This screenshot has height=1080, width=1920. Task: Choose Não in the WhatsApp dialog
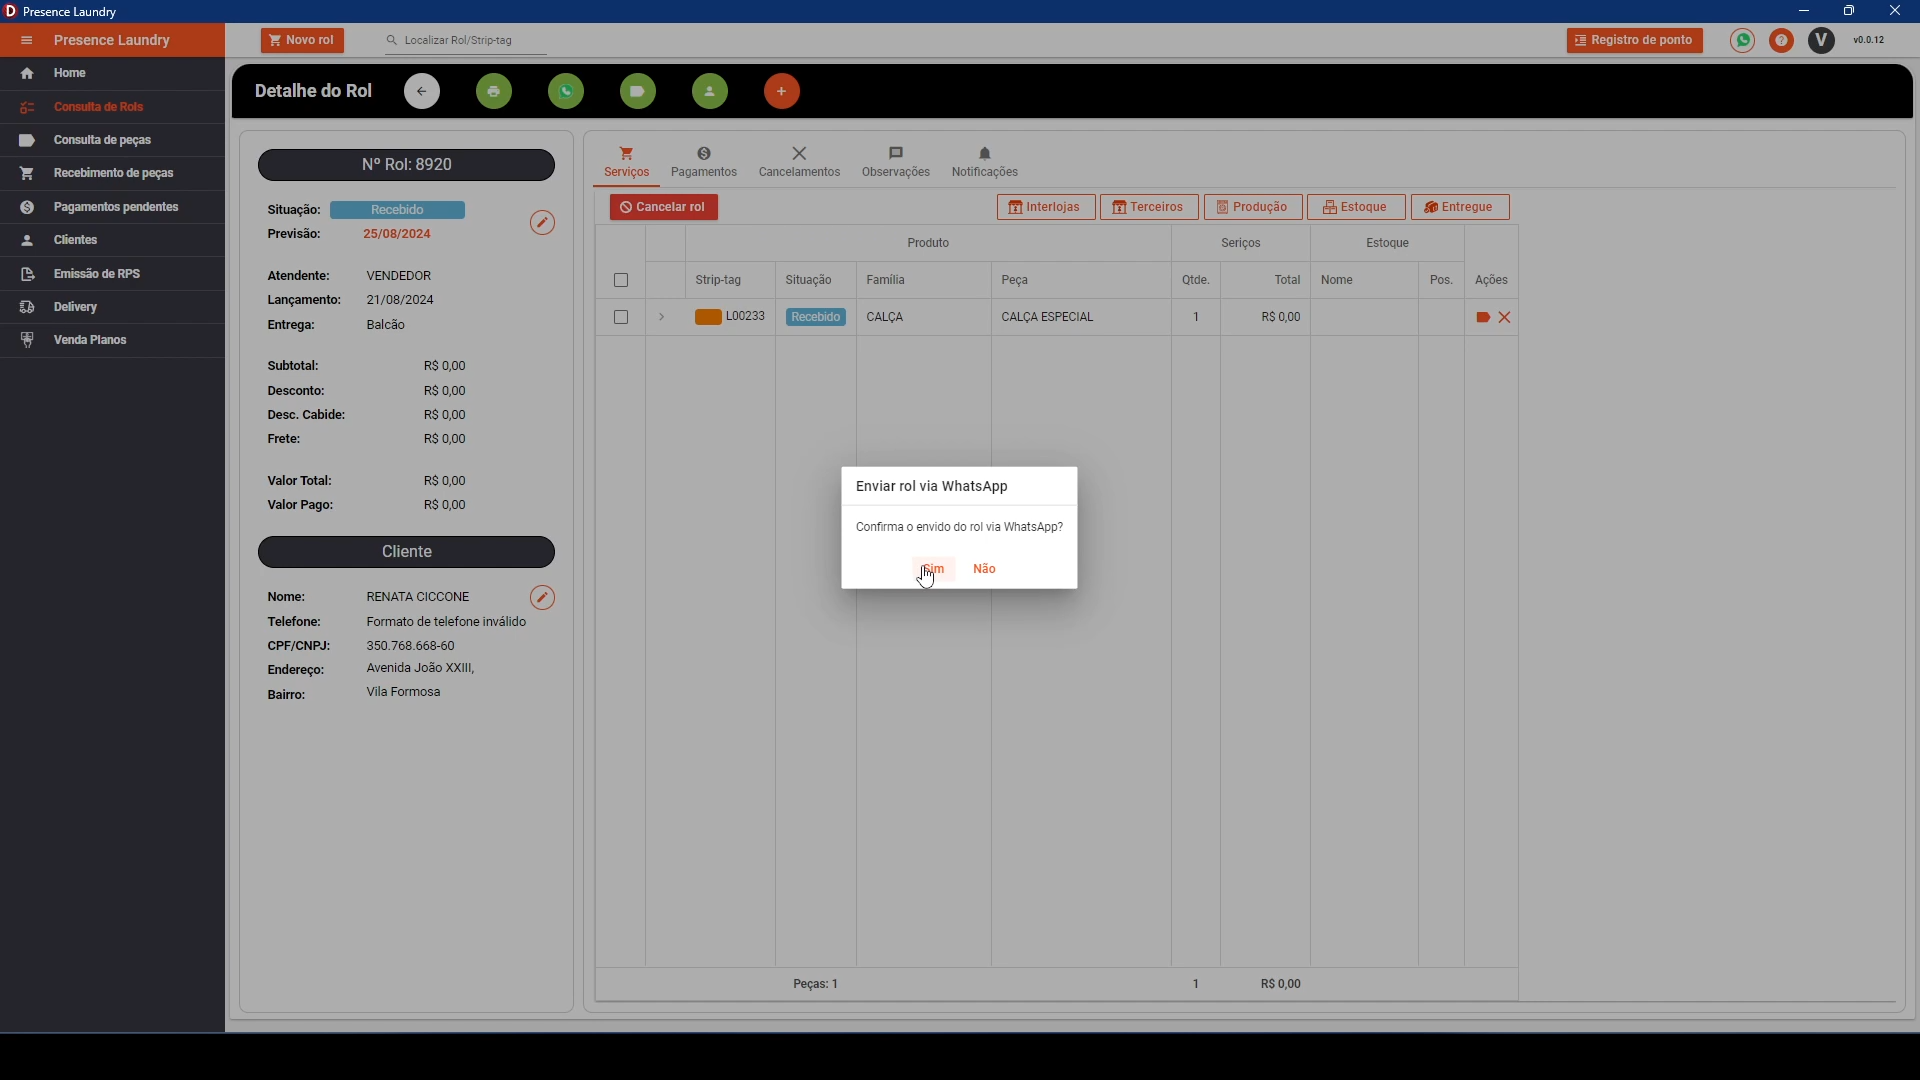pyautogui.click(x=985, y=569)
